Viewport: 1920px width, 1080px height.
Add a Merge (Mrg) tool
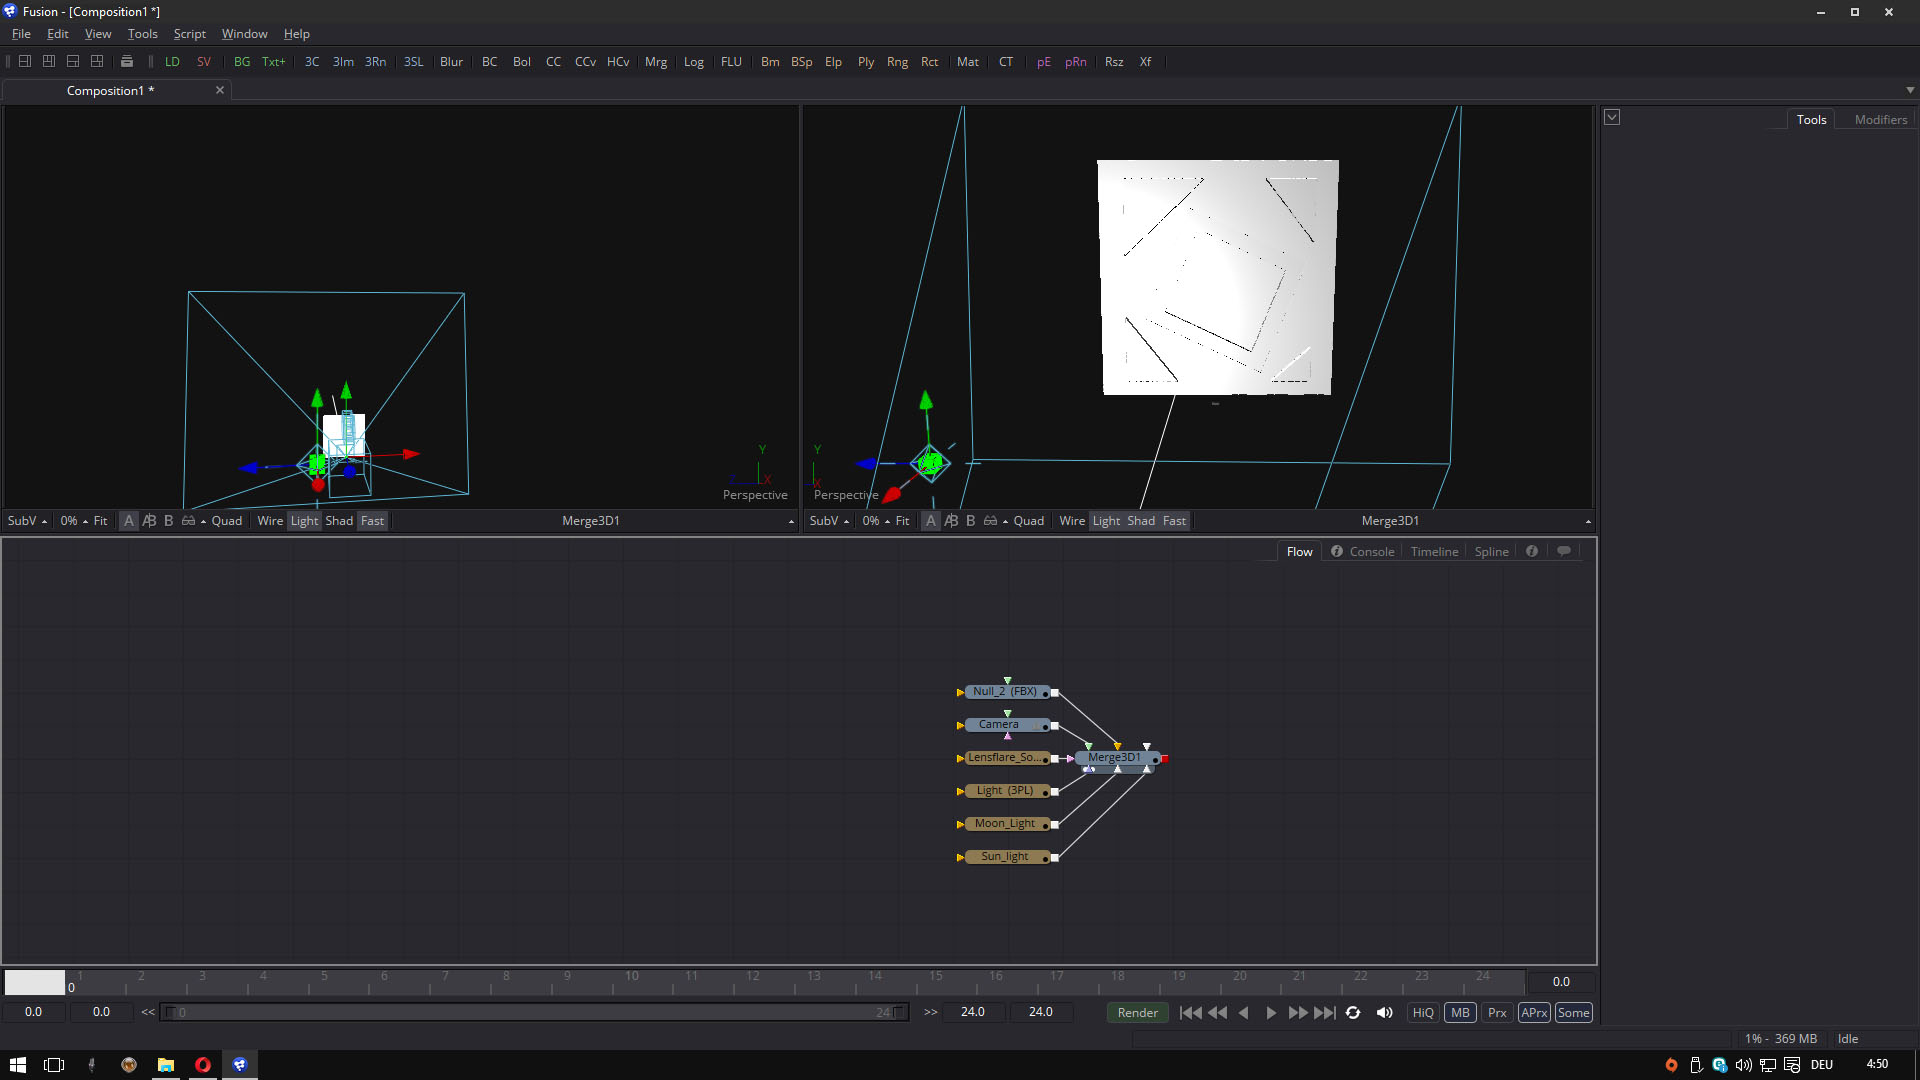point(656,62)
